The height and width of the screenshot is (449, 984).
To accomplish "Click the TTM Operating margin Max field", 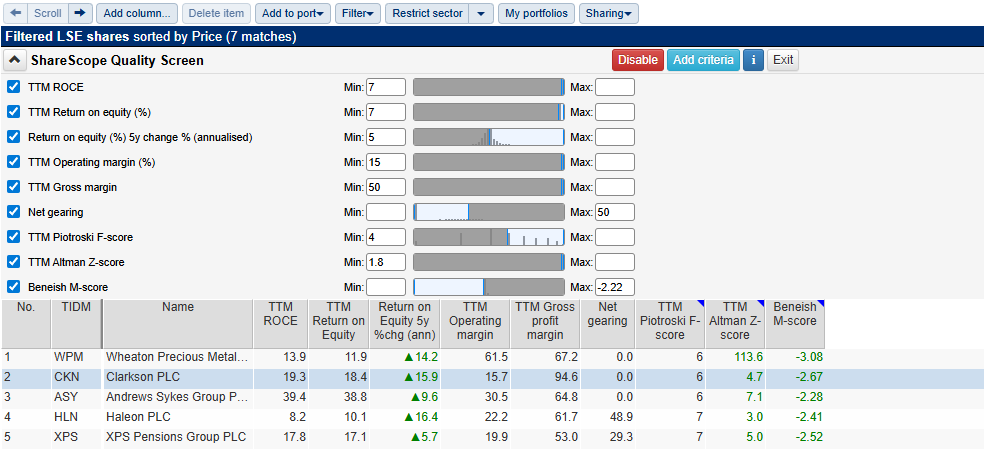I will click(x=614, y=162).
